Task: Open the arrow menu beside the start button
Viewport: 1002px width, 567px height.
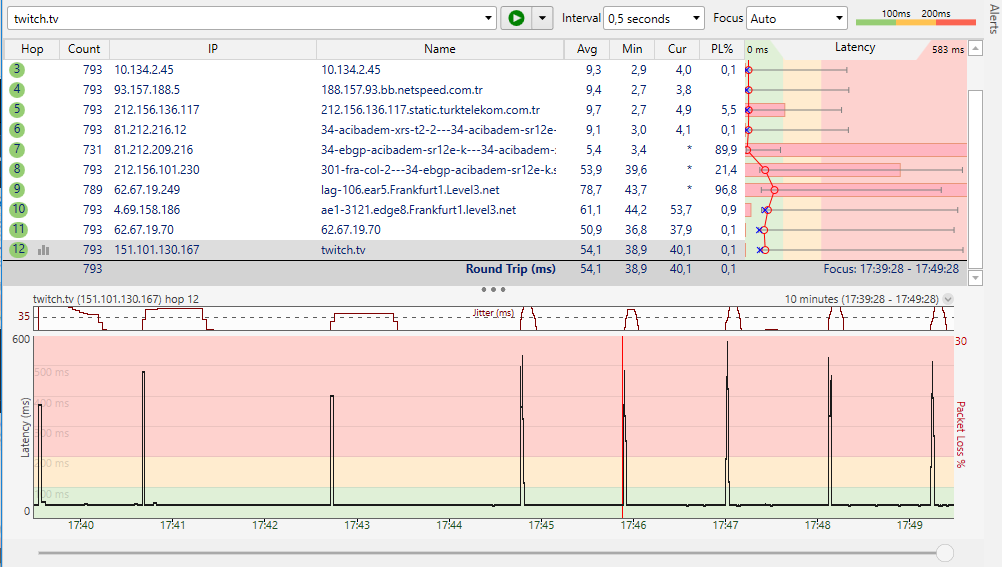Action: click(542, 18)
